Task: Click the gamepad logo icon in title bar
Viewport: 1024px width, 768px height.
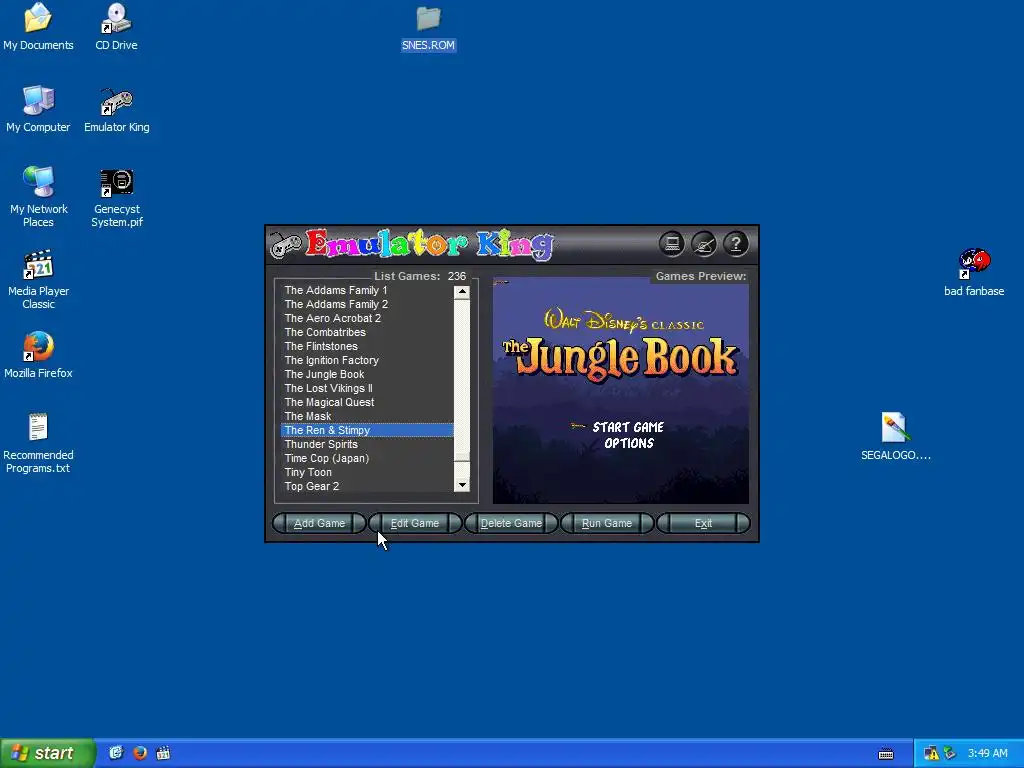Action: pyautogui.click(x=286, y=245)
